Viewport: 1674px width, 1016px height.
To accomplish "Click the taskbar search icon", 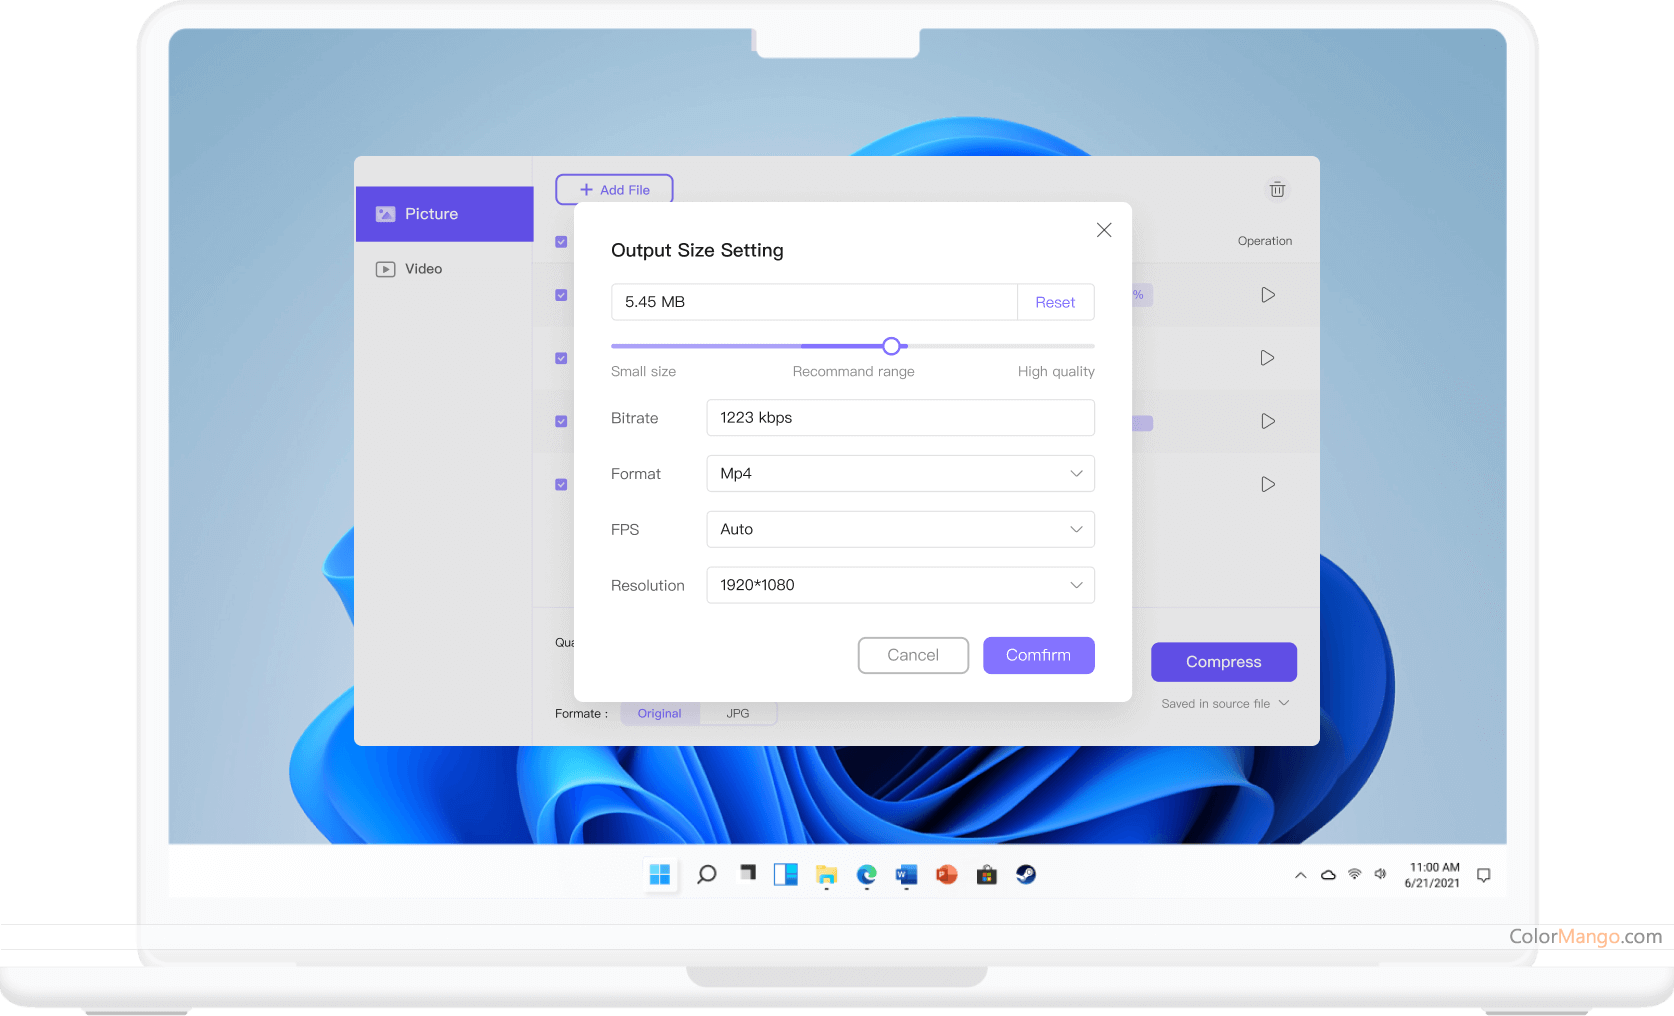I will pyautogui.click(x=706, y=875).
